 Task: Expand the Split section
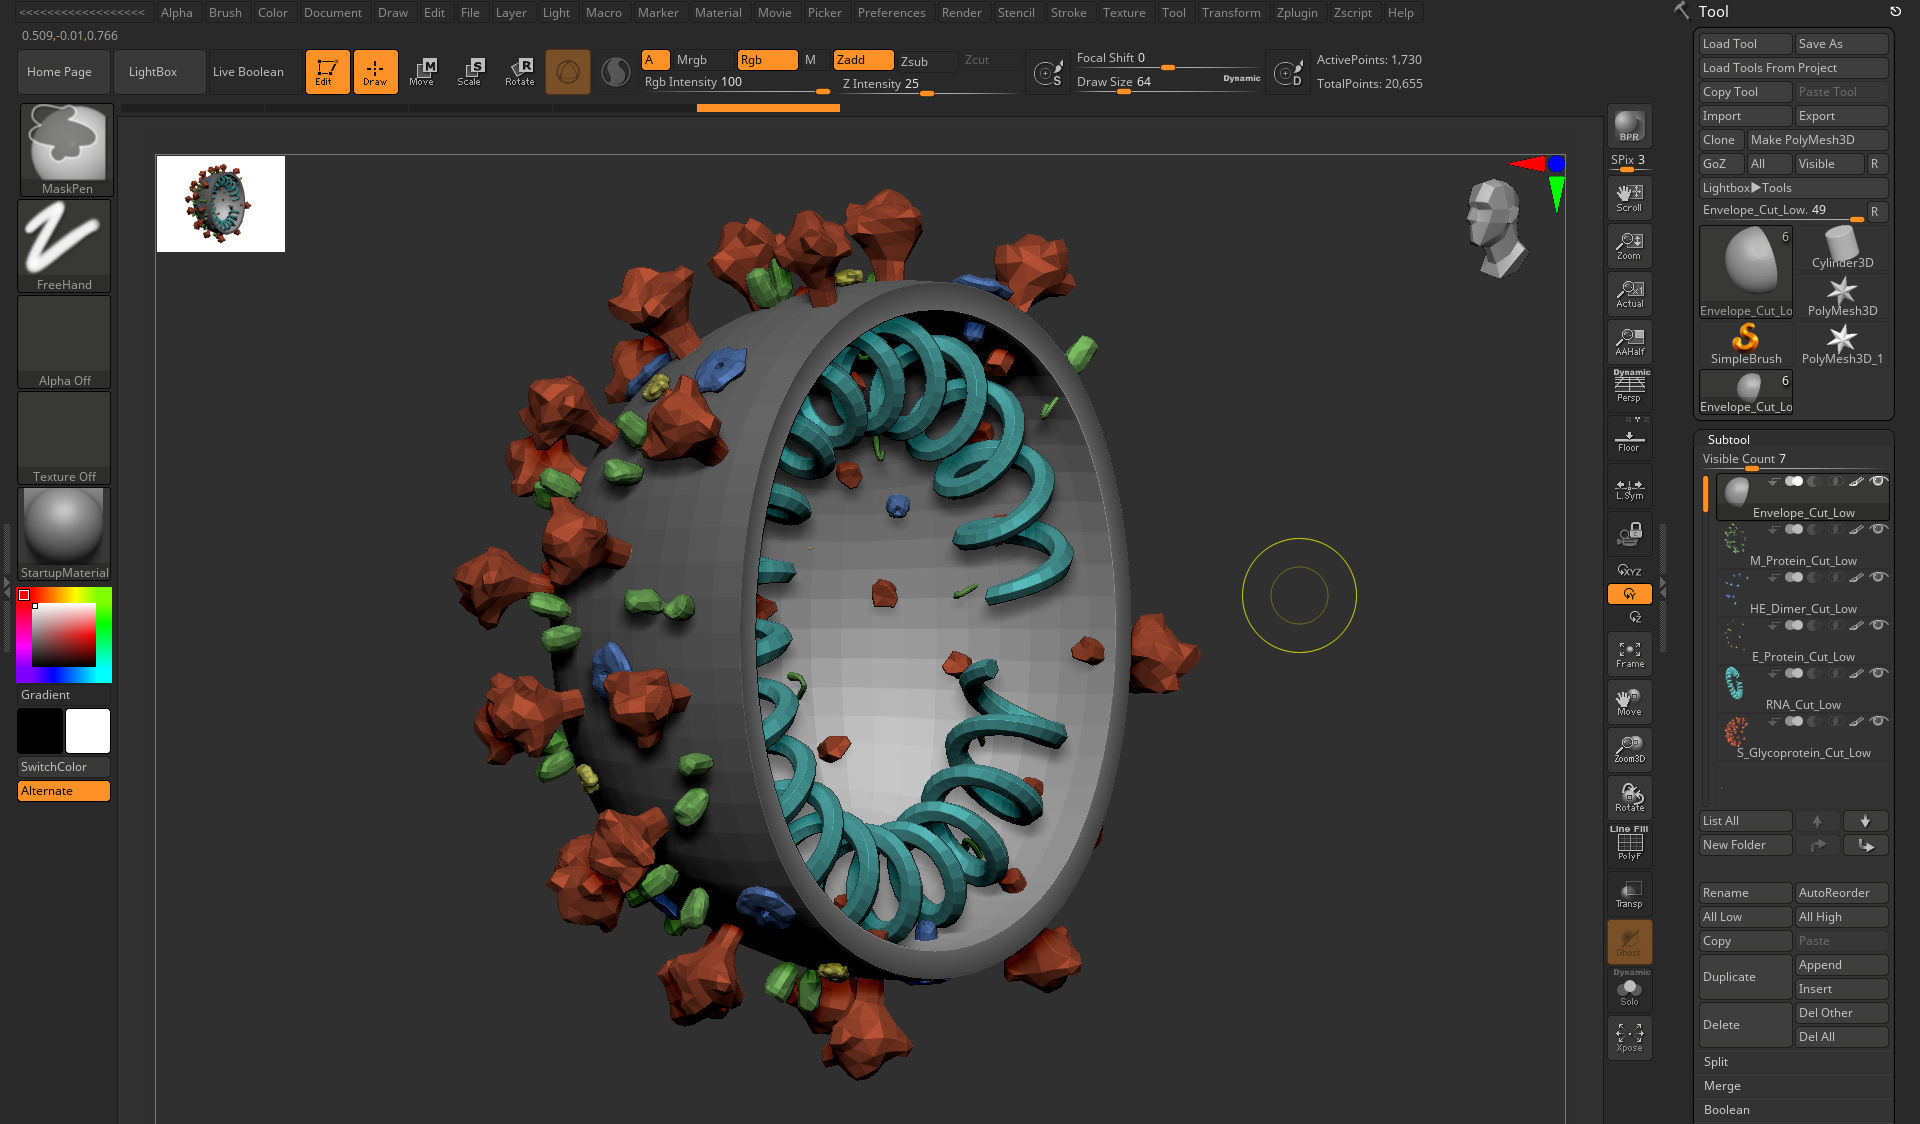[1715, 1062]
